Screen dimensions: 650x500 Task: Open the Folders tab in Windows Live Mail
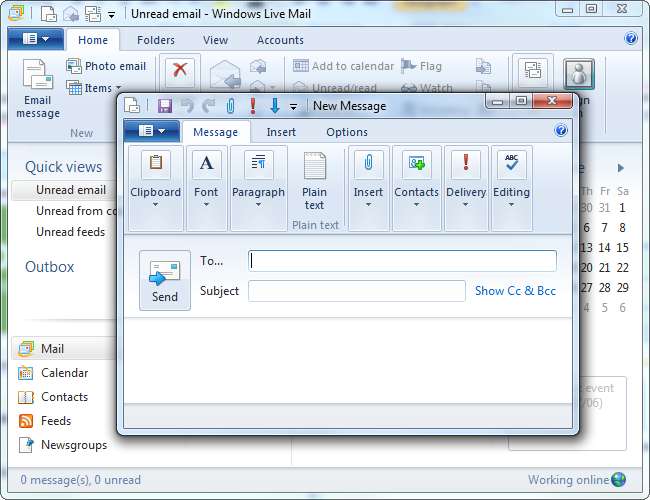[156, 40]
